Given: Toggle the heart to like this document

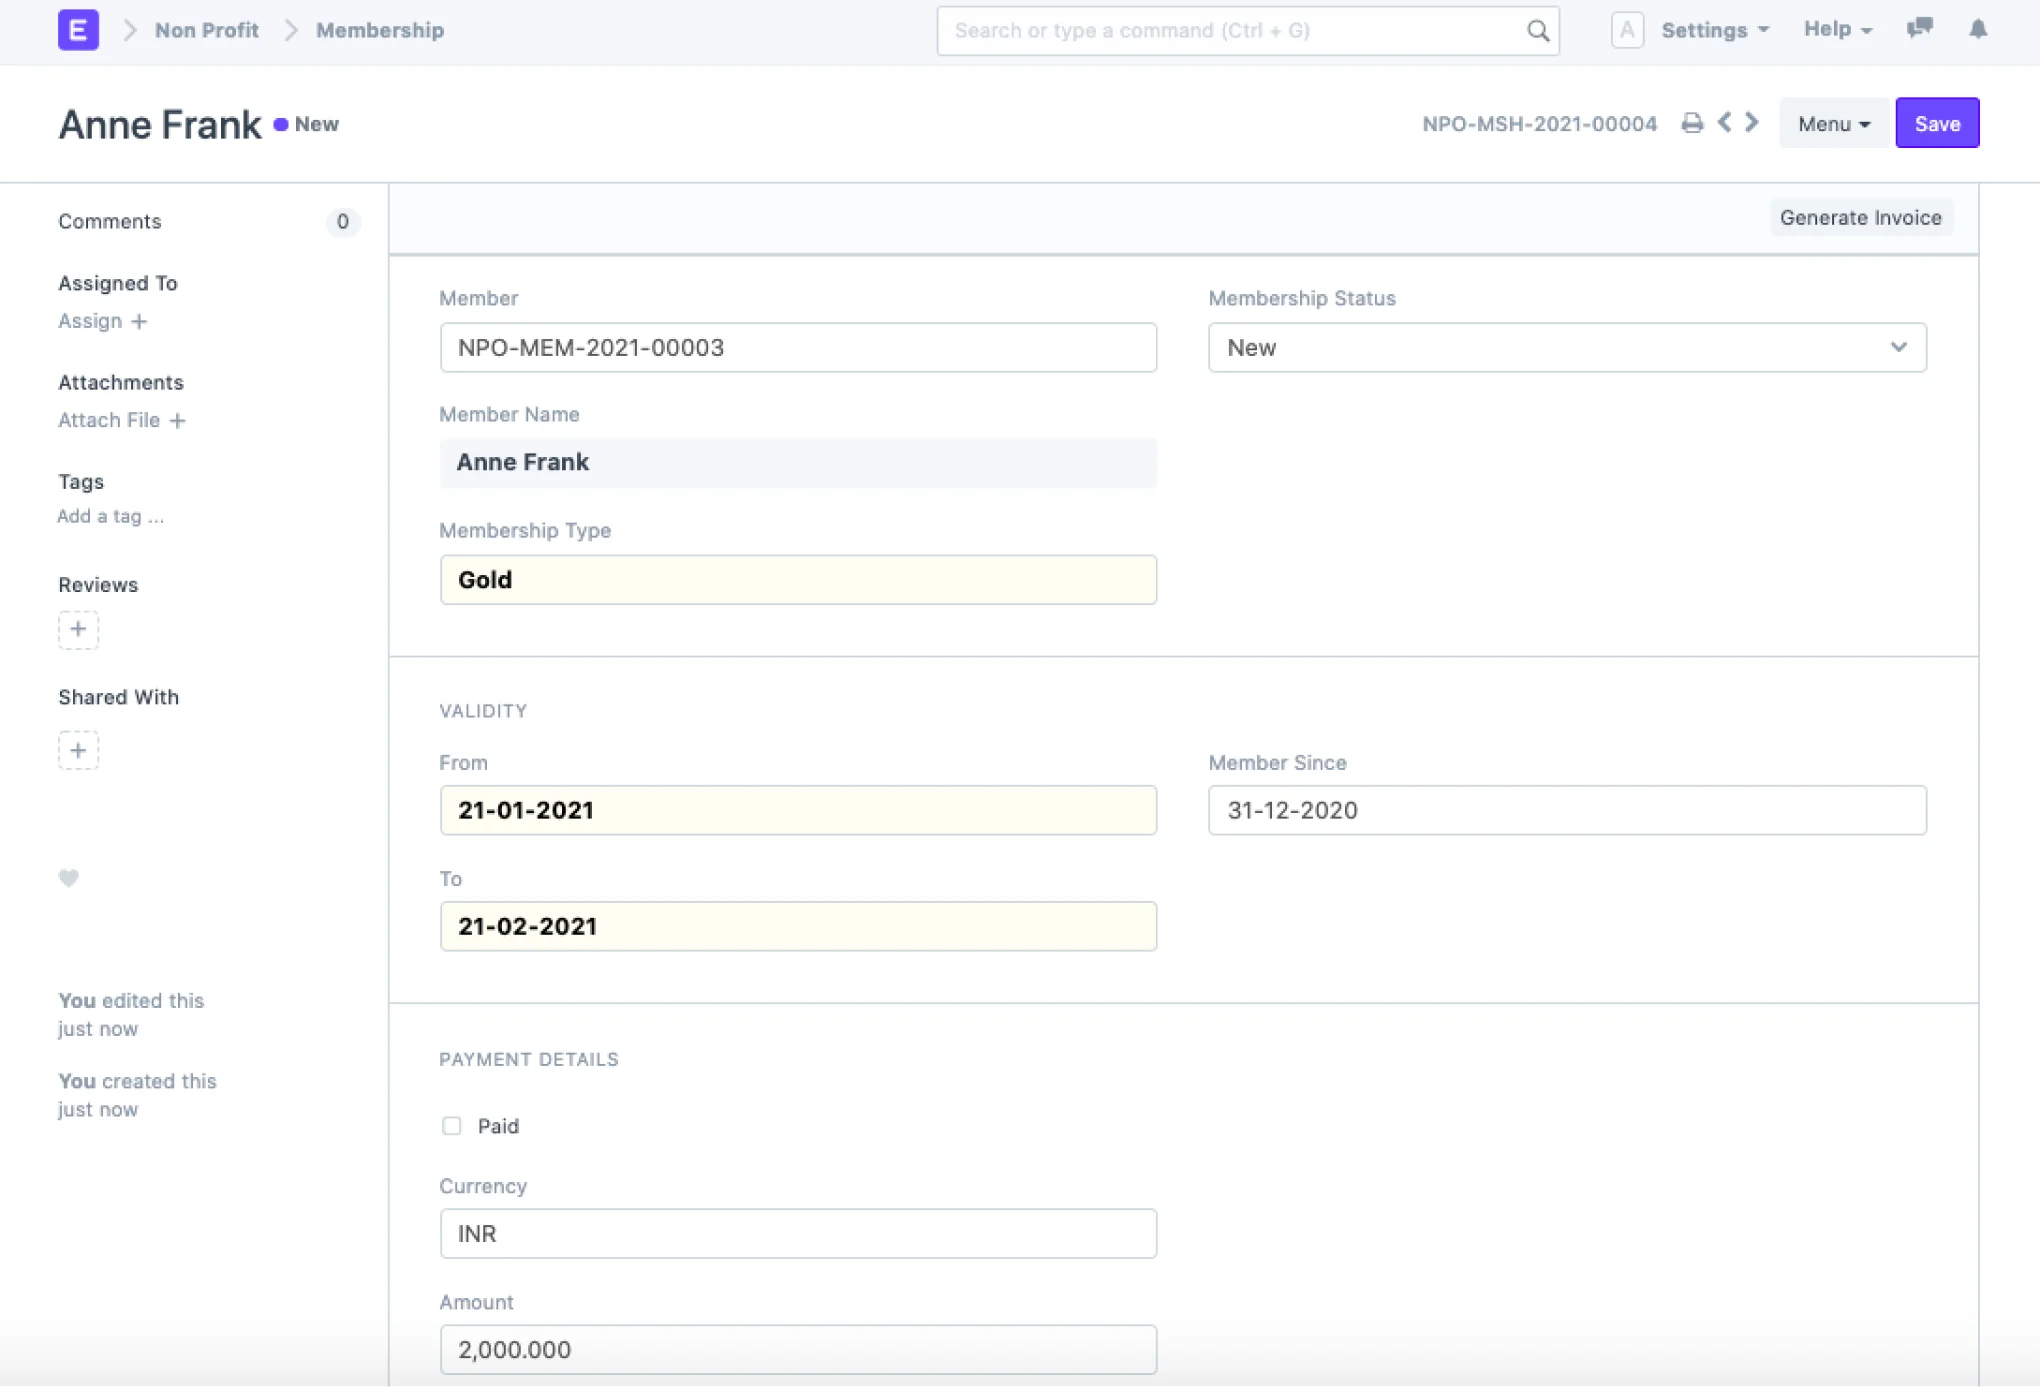Looking at the screenshot, I should click(68, 878).
